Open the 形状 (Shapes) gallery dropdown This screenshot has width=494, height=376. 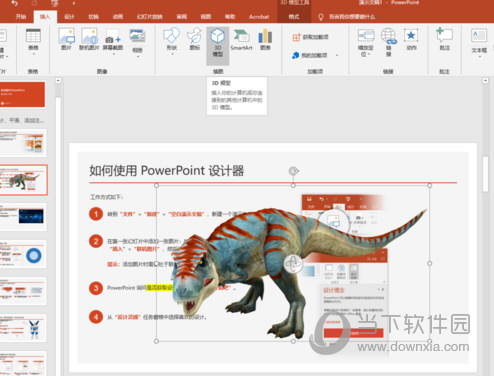point(172,41)
